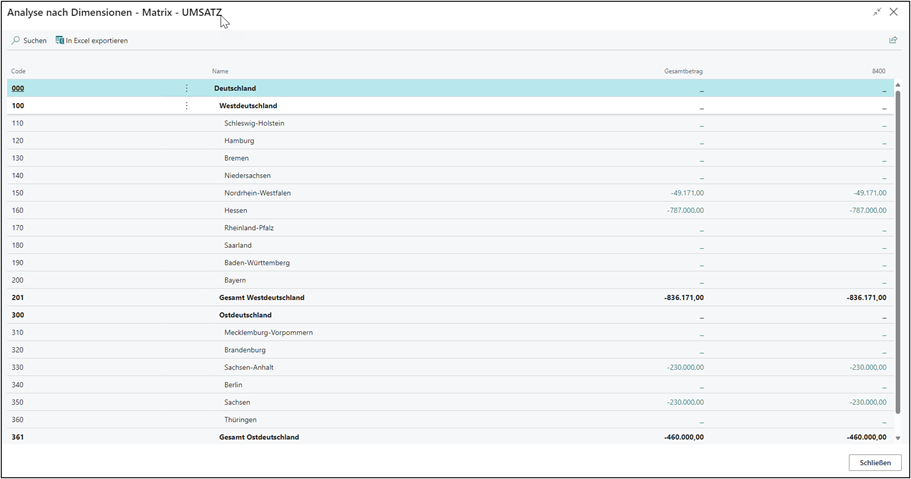Click 8400 column total -460.000,00
The image size is (911, 479).
point(867,437)
